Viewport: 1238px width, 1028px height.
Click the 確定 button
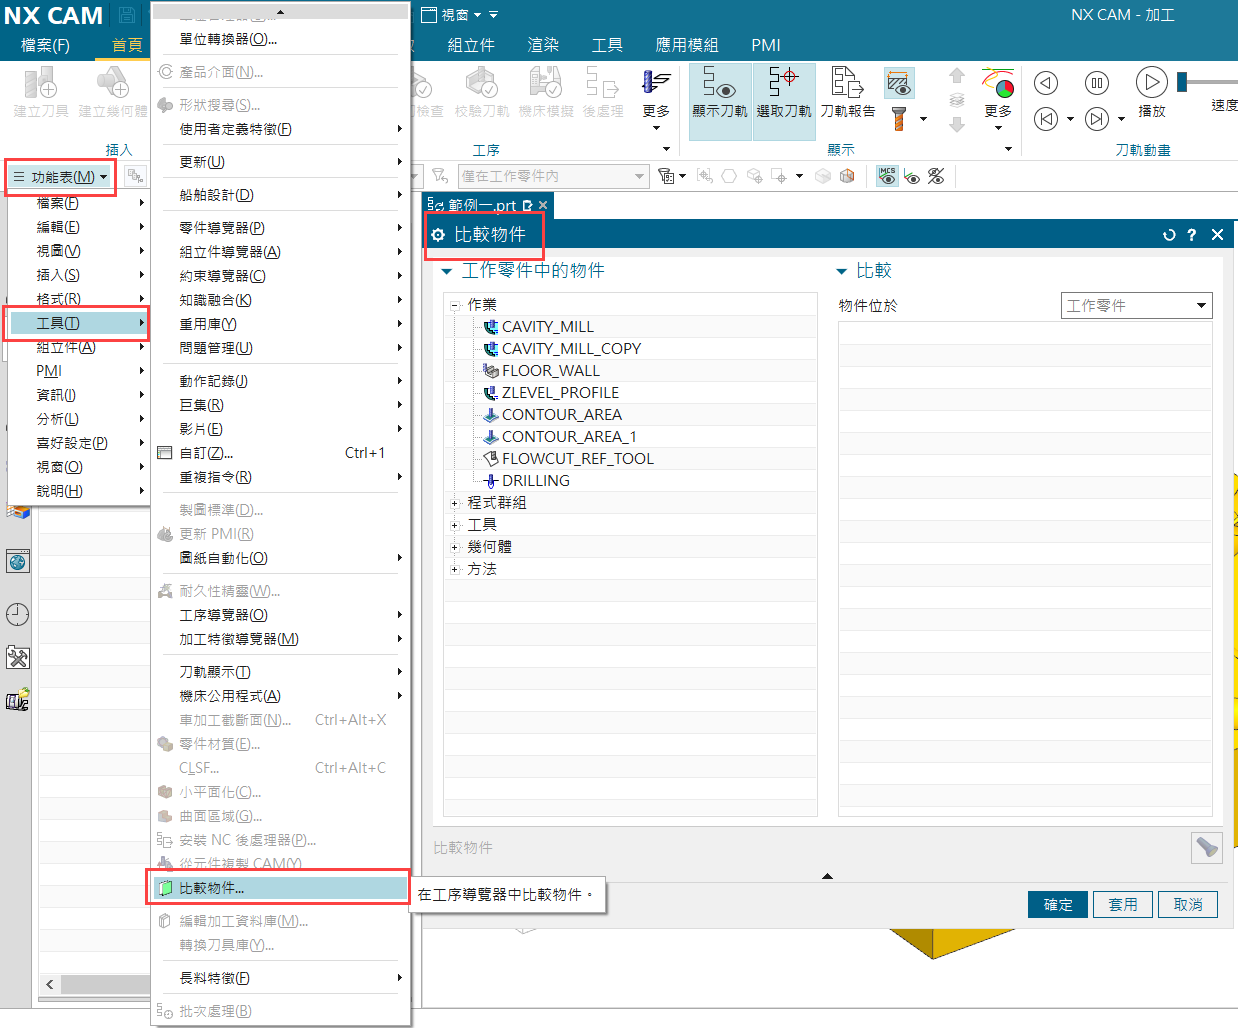(x=1058, y=904)
